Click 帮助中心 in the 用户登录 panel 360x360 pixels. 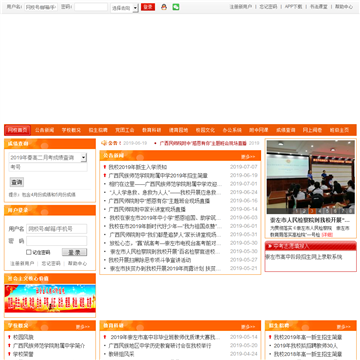77,263
